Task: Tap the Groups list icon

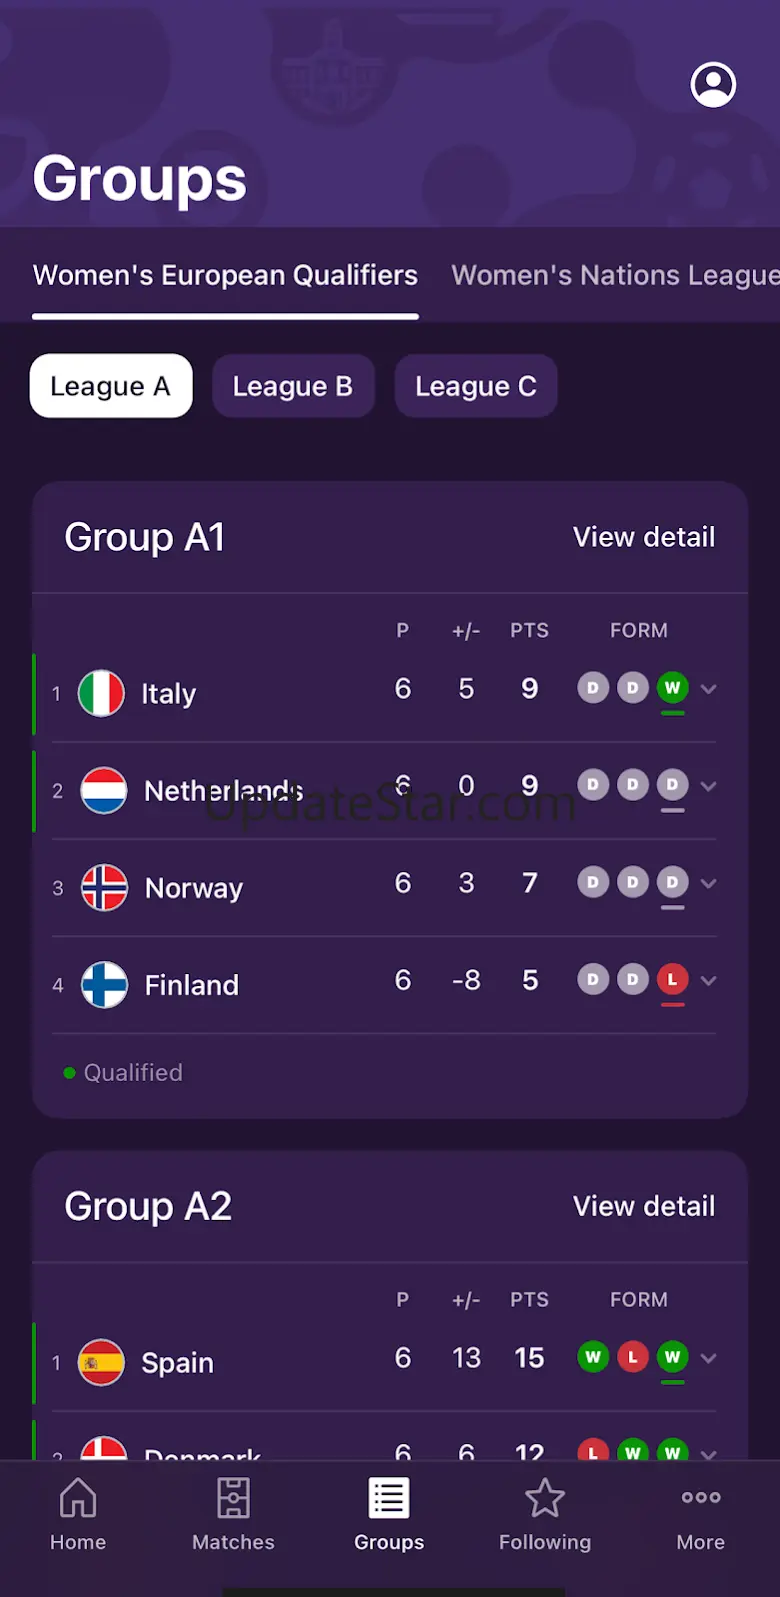Action: click(389, 1499)
